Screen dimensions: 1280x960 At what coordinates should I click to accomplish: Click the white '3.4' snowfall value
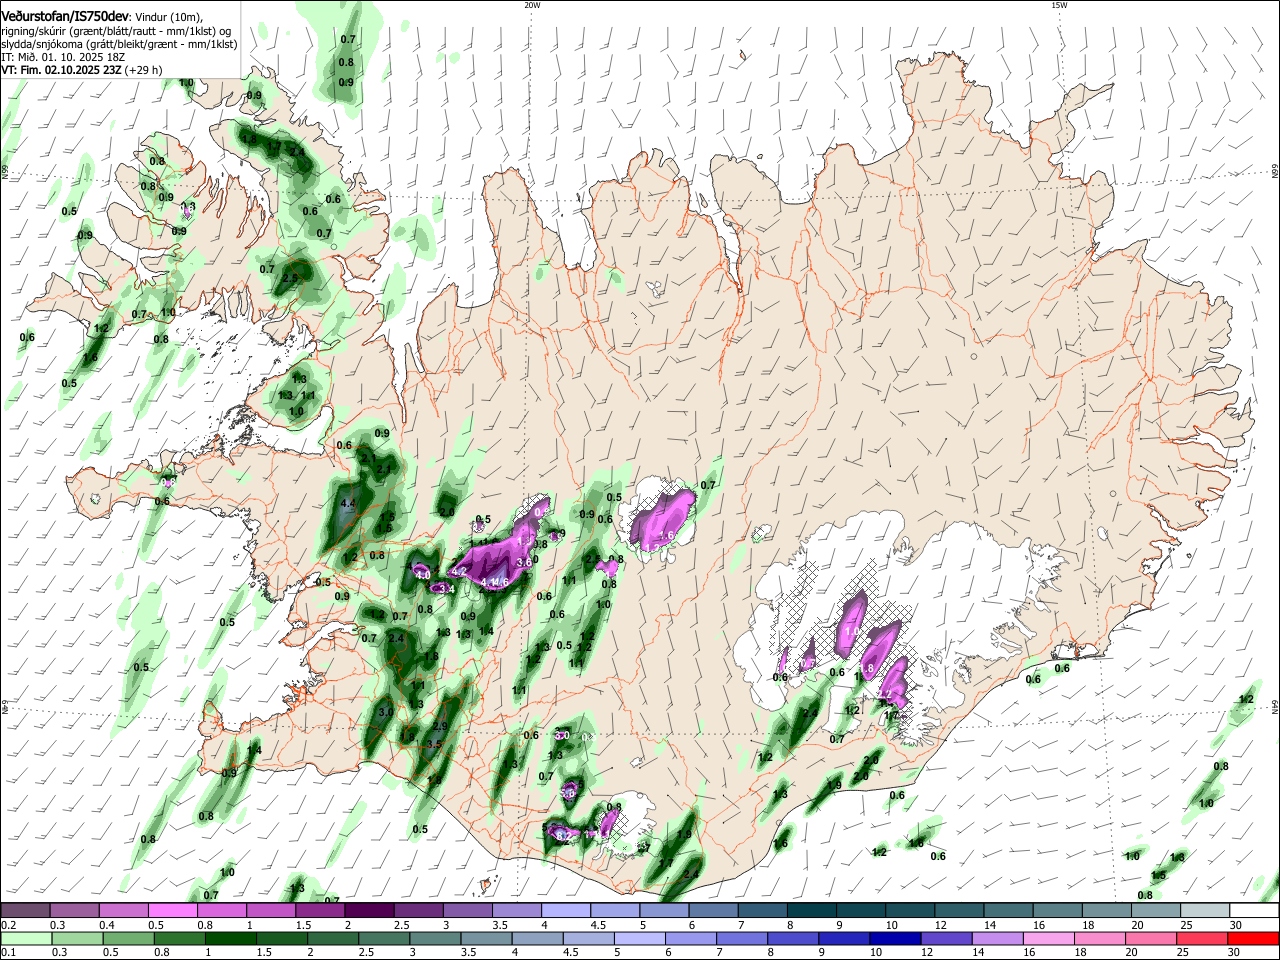tap(448, 590)
